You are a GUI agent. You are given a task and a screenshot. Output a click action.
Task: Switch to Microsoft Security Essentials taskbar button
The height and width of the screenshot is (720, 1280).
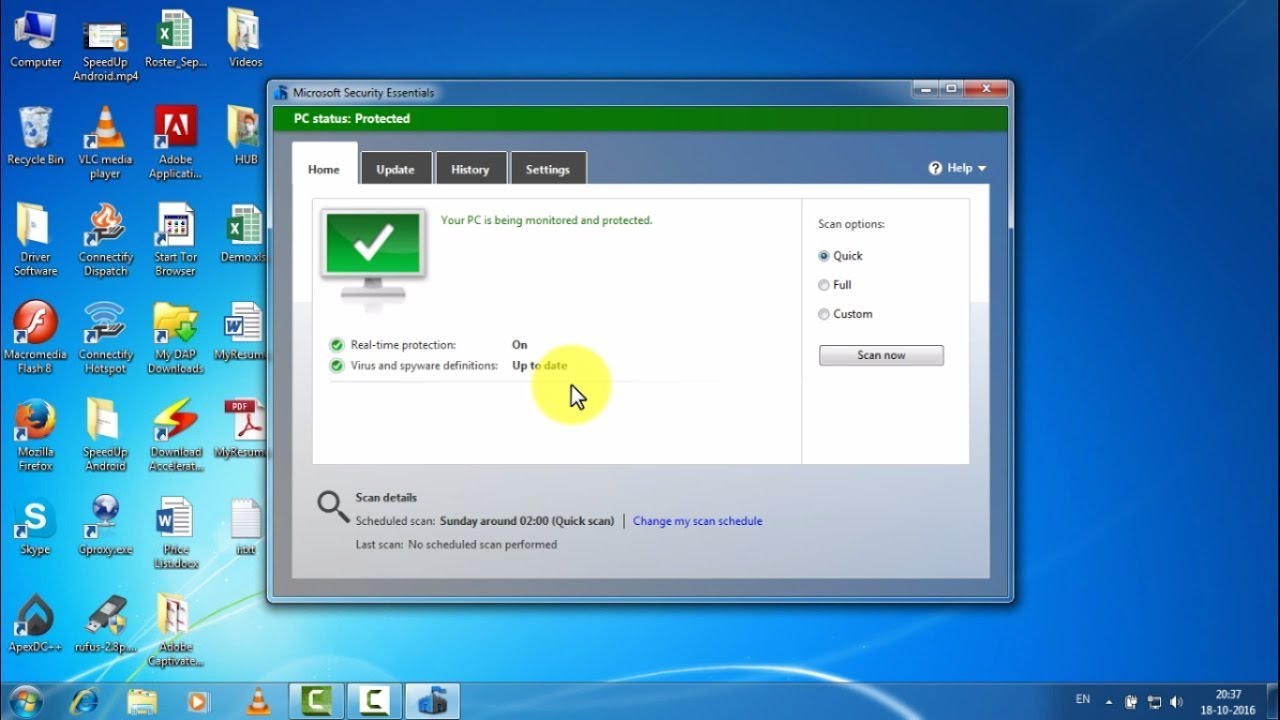pos(432,701)
